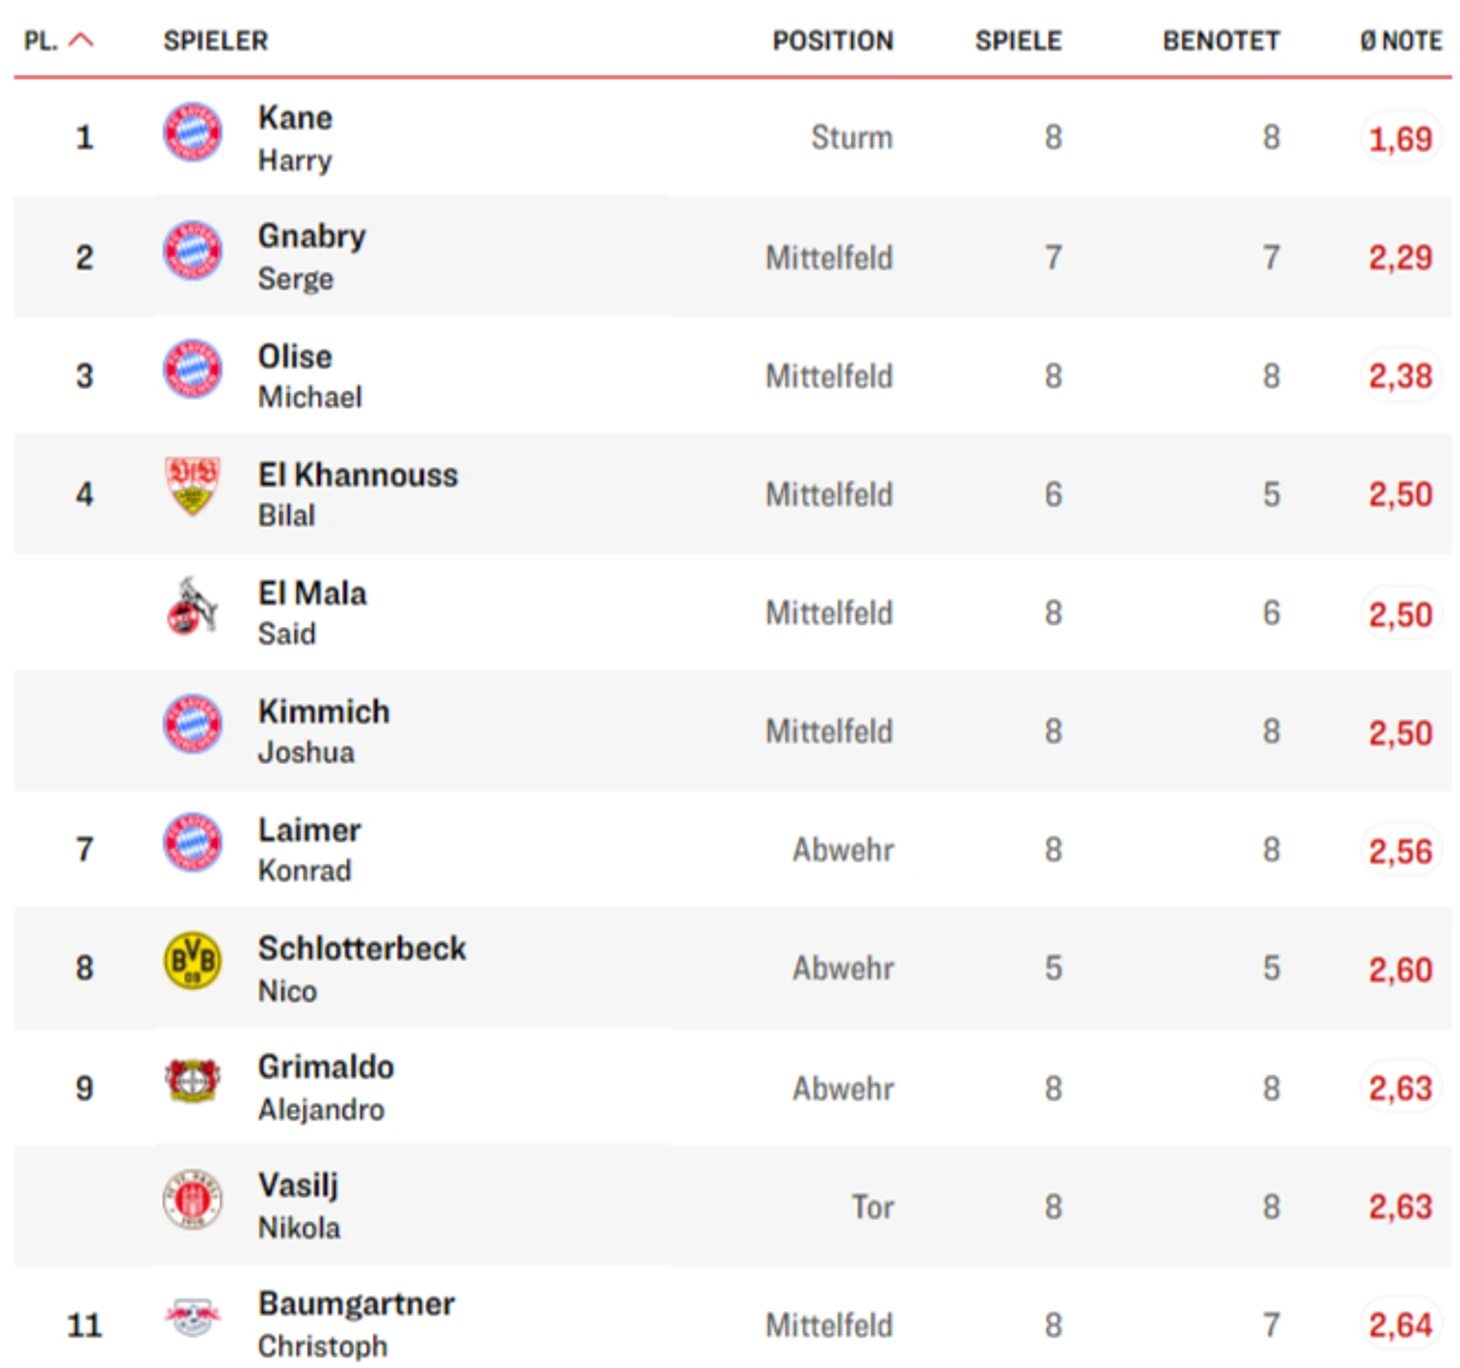Image resolution: width=1460 pixels, height=1368 pixels.
Task: Sort by SPIELE column header
Action: 1018,41
